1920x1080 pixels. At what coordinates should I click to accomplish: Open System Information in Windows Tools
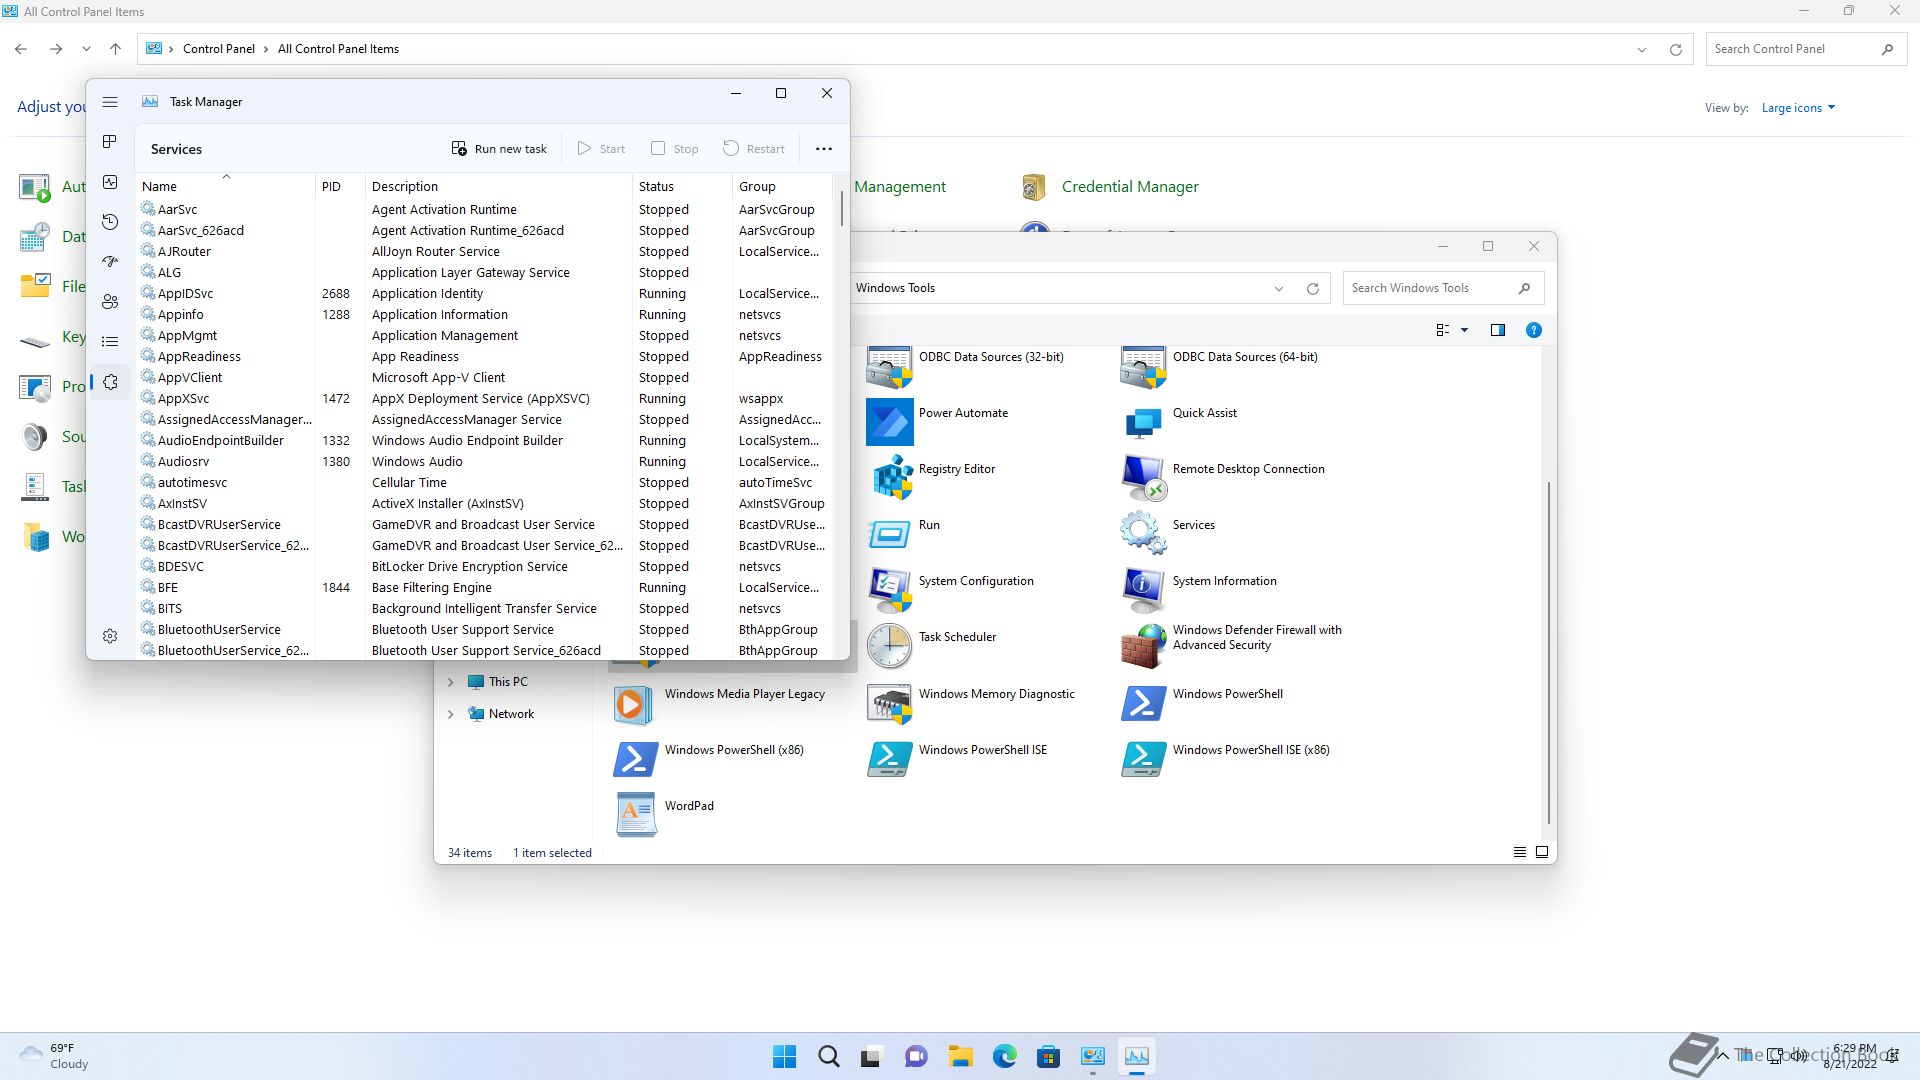tap(1200, 590)
